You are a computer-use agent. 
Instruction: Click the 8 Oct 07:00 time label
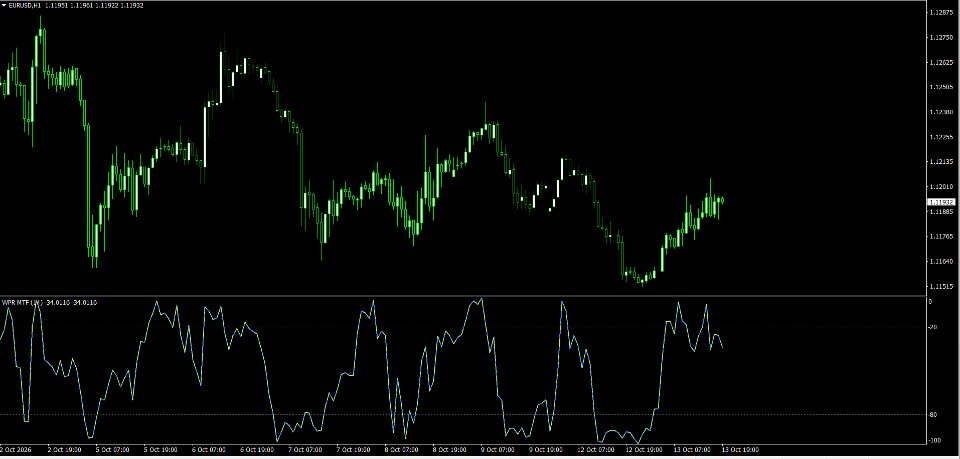coord(402,449)
